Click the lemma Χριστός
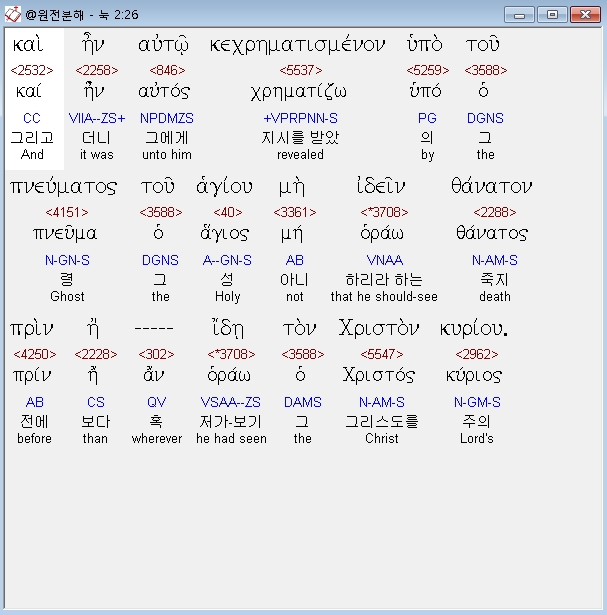 pyautogui.click(x=379, y=375)
